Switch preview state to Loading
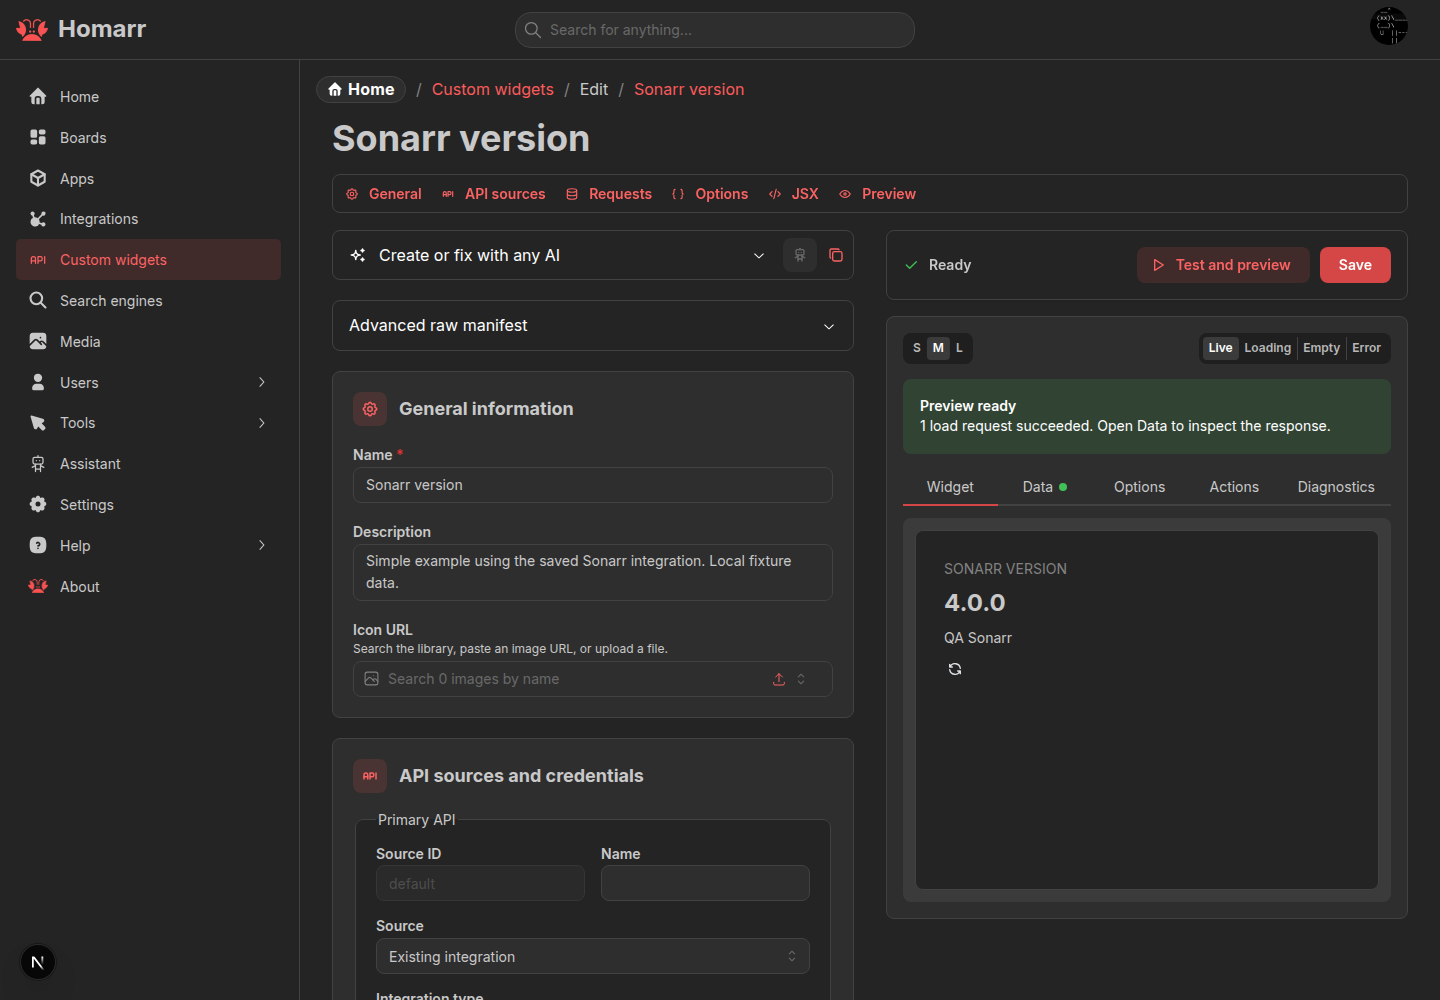1440x1000 pixels. click(x=1267, y=348)
